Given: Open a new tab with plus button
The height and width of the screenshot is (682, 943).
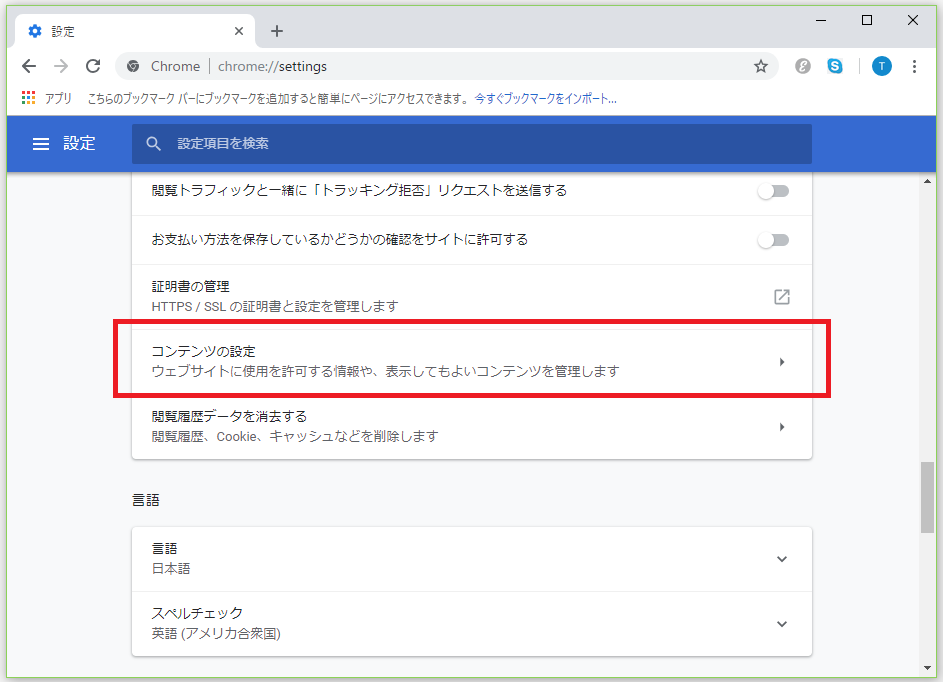Looking at the screenshot, I should point(277,31).
